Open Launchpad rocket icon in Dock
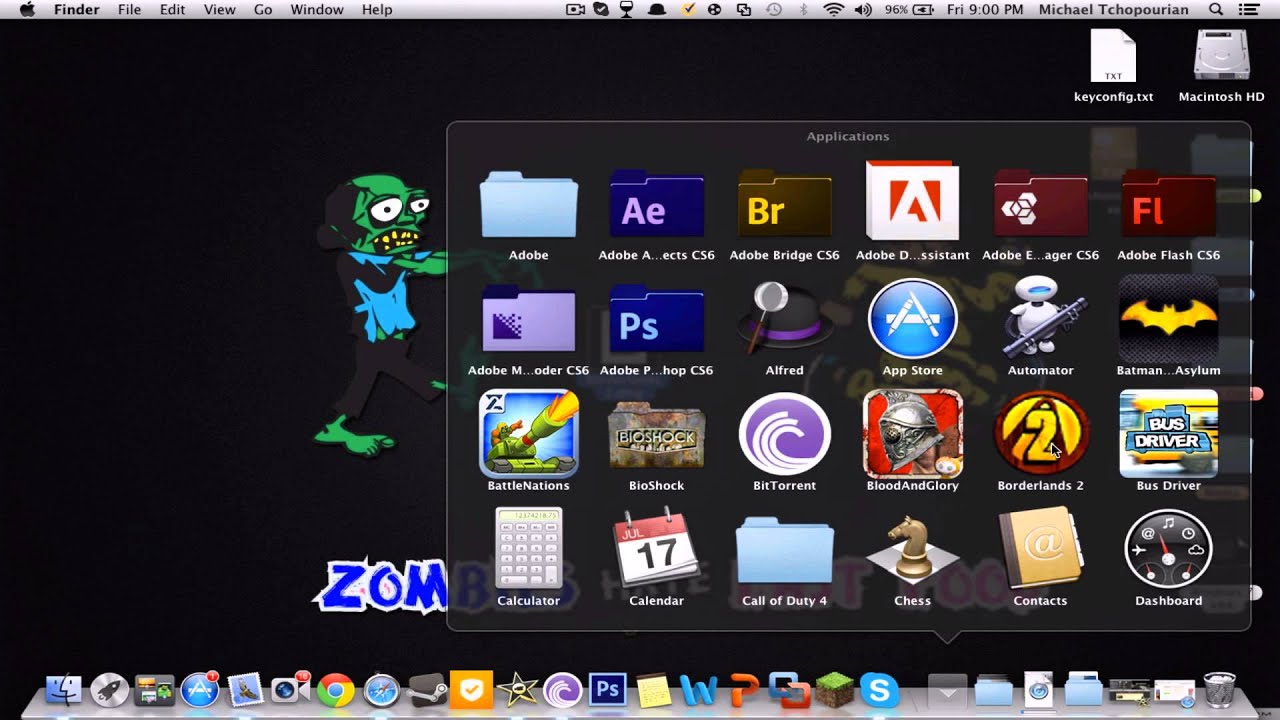Viewport: 1280px width, 720px height. (109, 690)
